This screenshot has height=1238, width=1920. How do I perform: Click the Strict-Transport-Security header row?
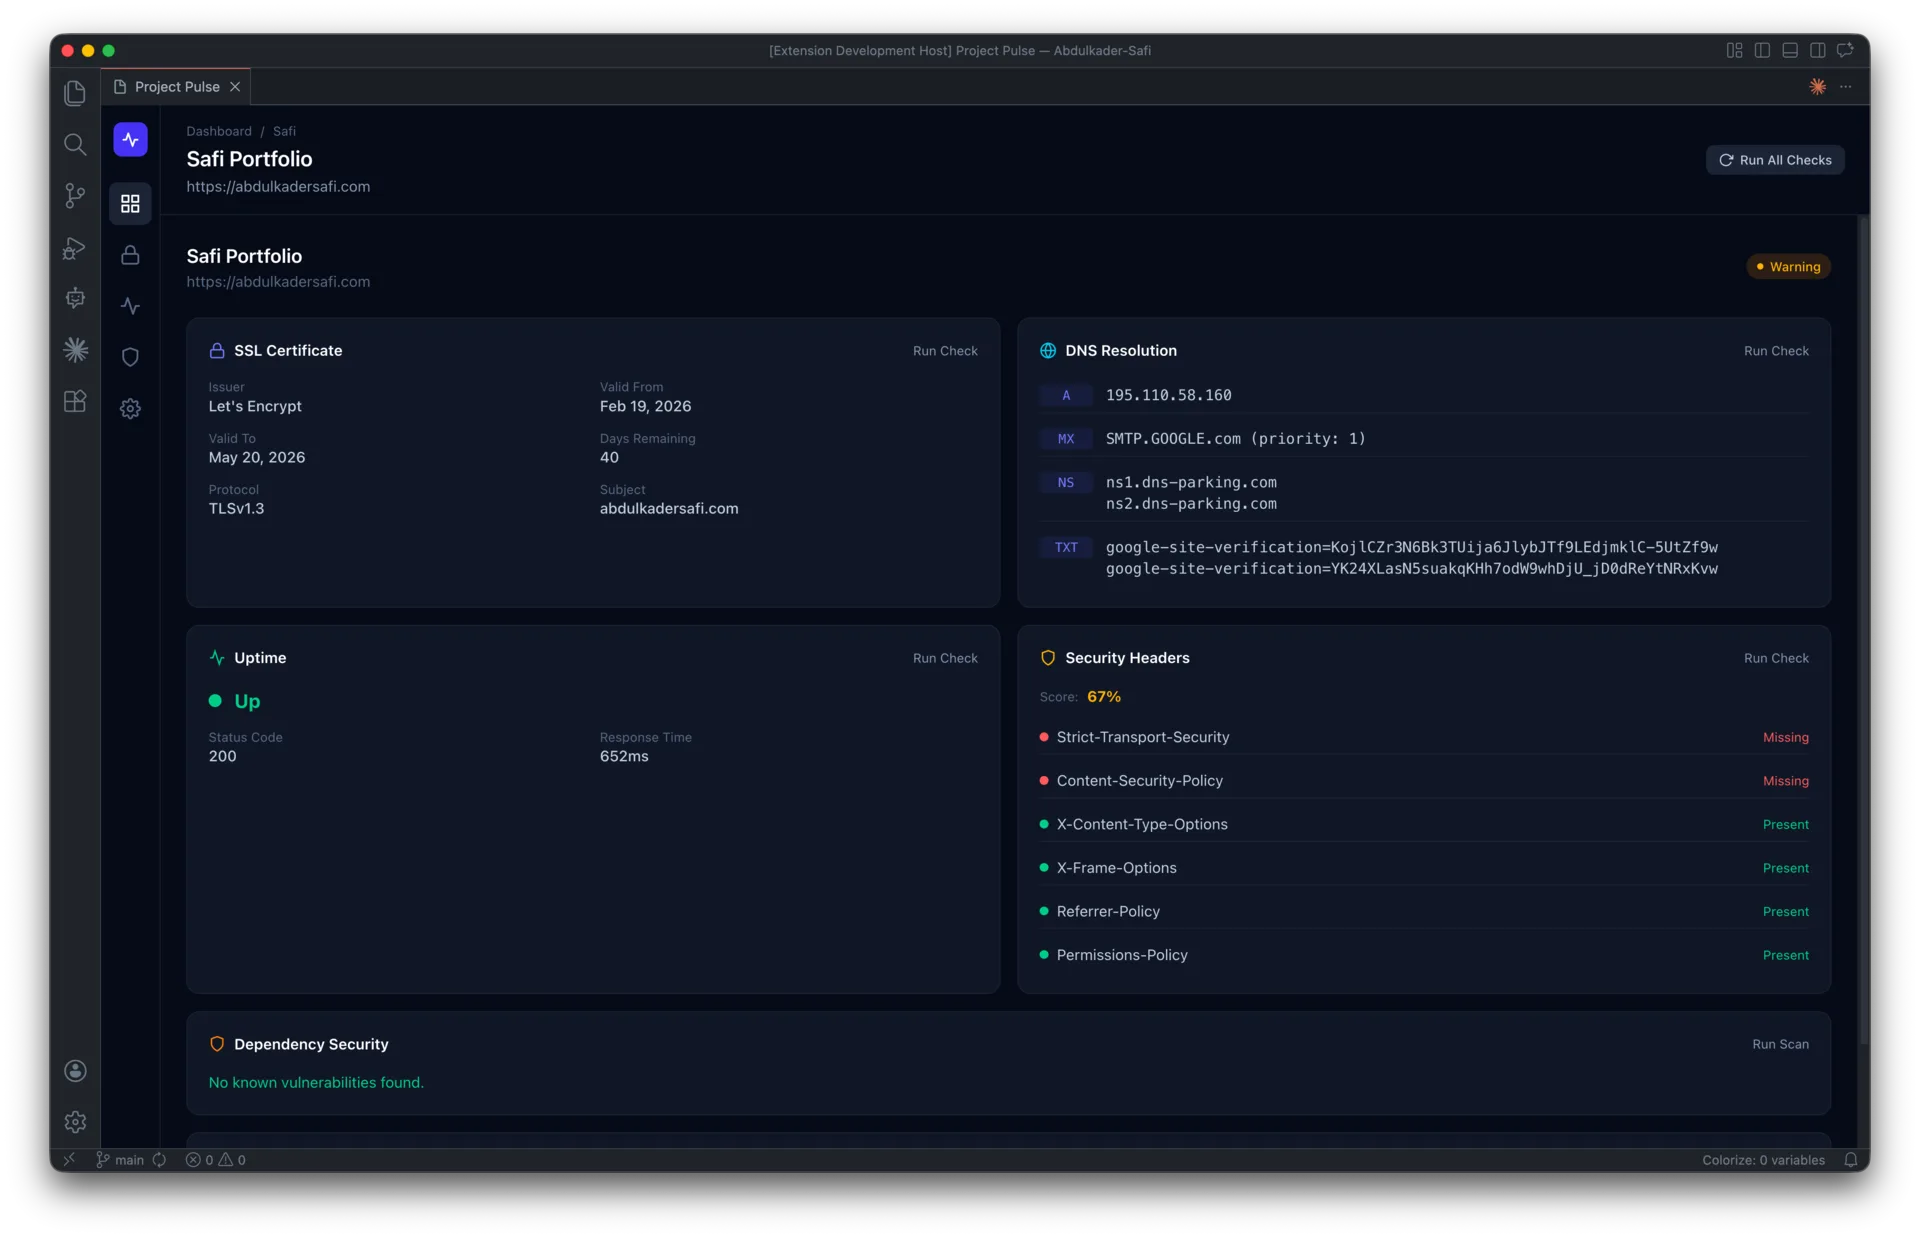tap(1424, 737)
